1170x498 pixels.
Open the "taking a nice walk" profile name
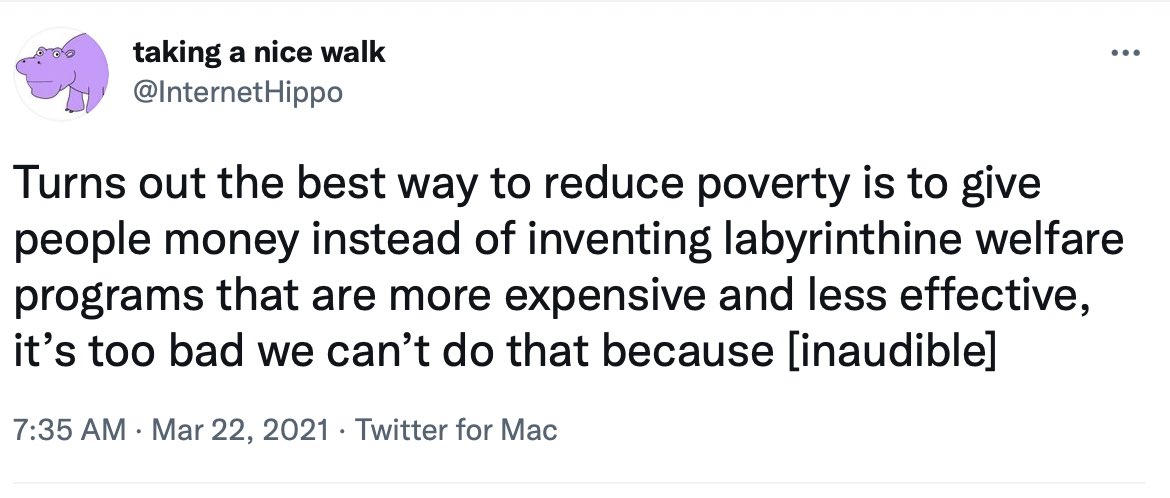coord(259,52)
